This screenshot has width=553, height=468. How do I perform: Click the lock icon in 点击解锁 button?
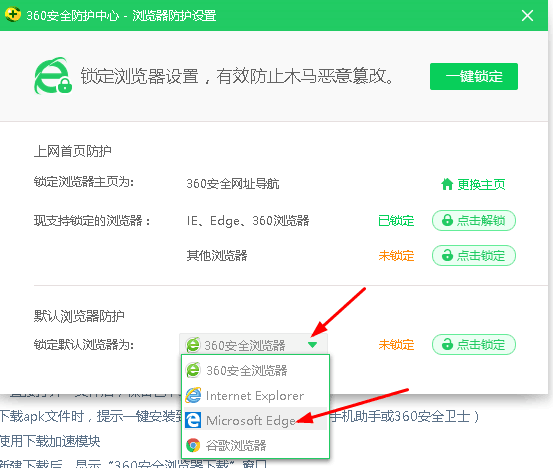point(447,220)
